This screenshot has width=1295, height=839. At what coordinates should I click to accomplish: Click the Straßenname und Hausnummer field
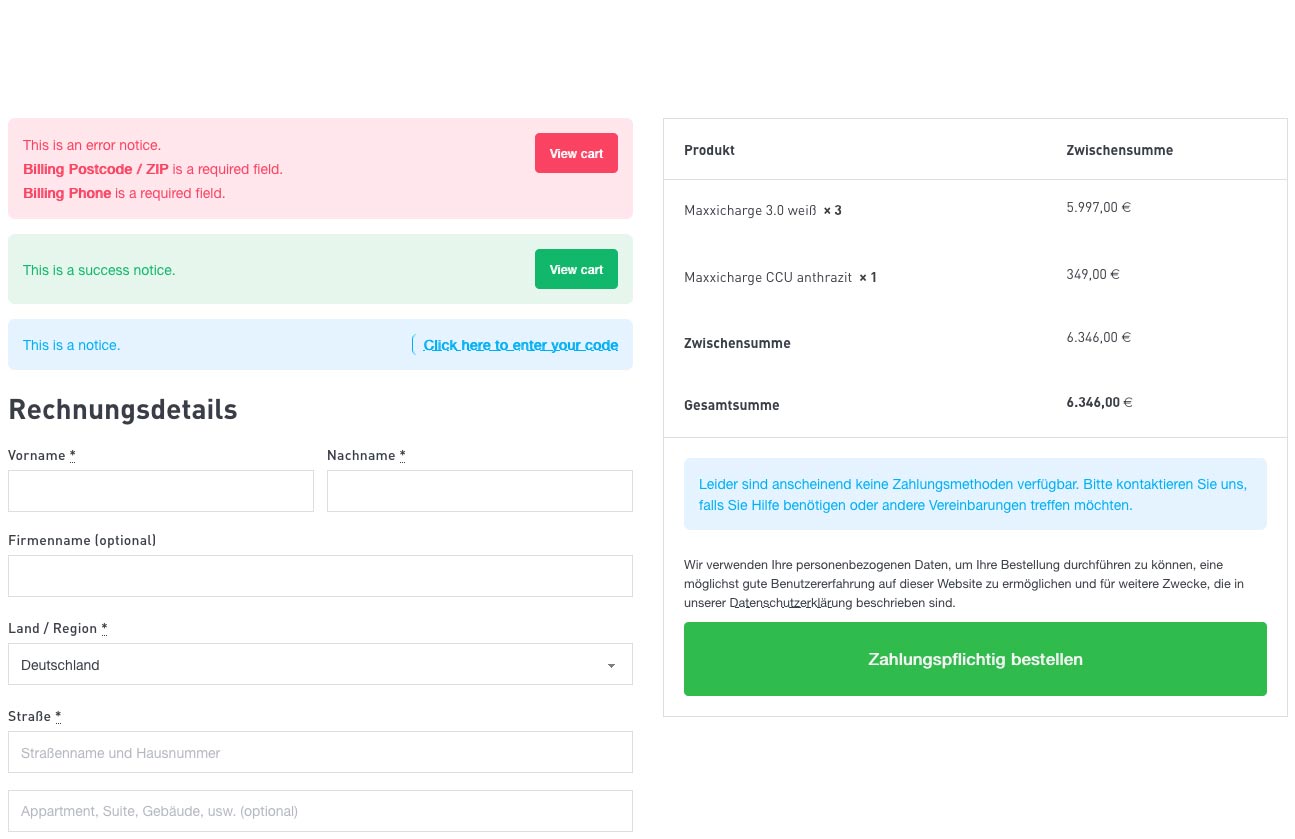pyautogui.click(x=320, y=752)
